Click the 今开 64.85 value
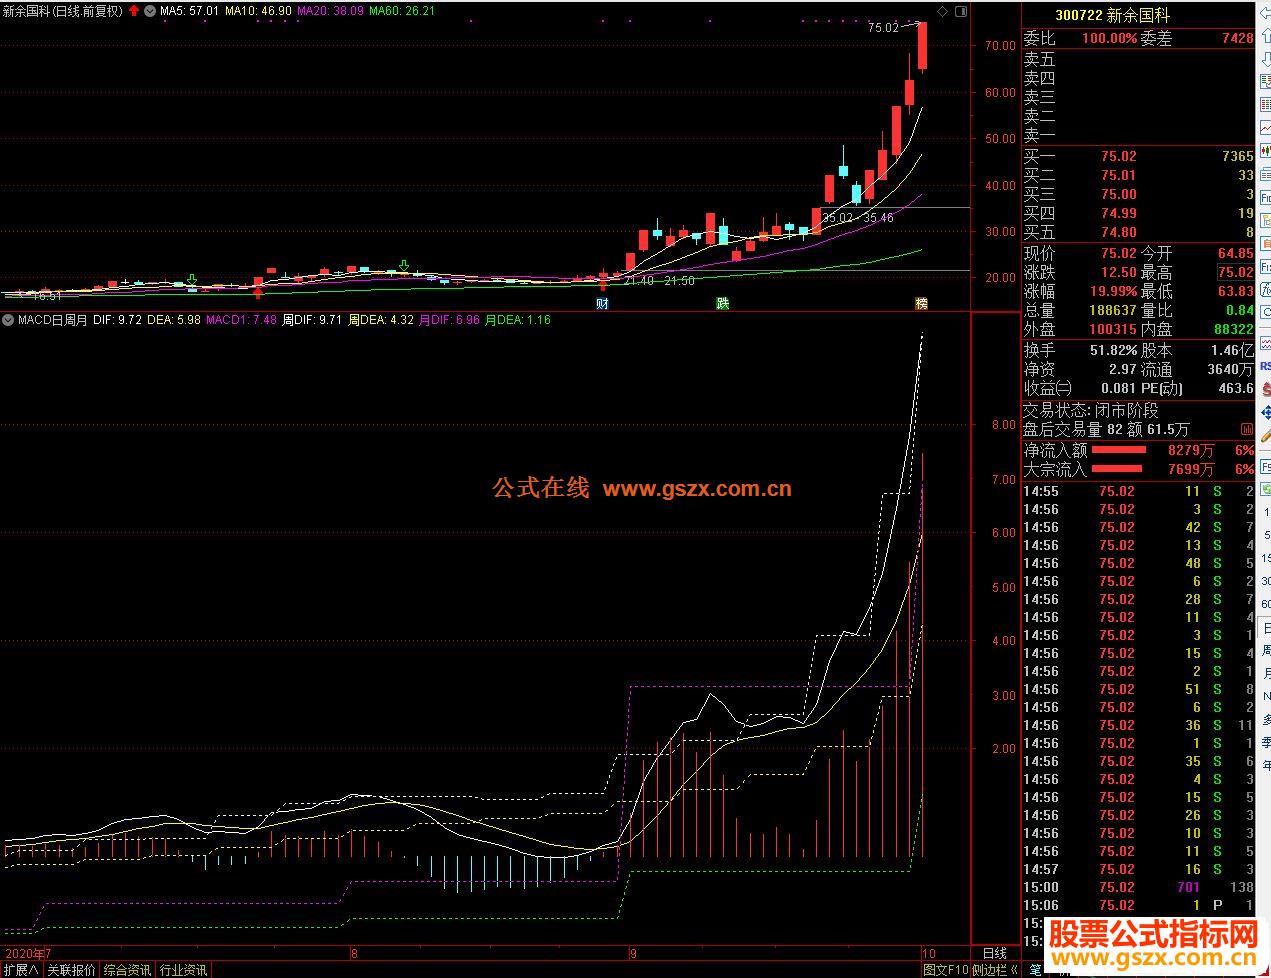Image resolution: width=1271 pixels, height=978 pixels. [x=1235, y=254]
